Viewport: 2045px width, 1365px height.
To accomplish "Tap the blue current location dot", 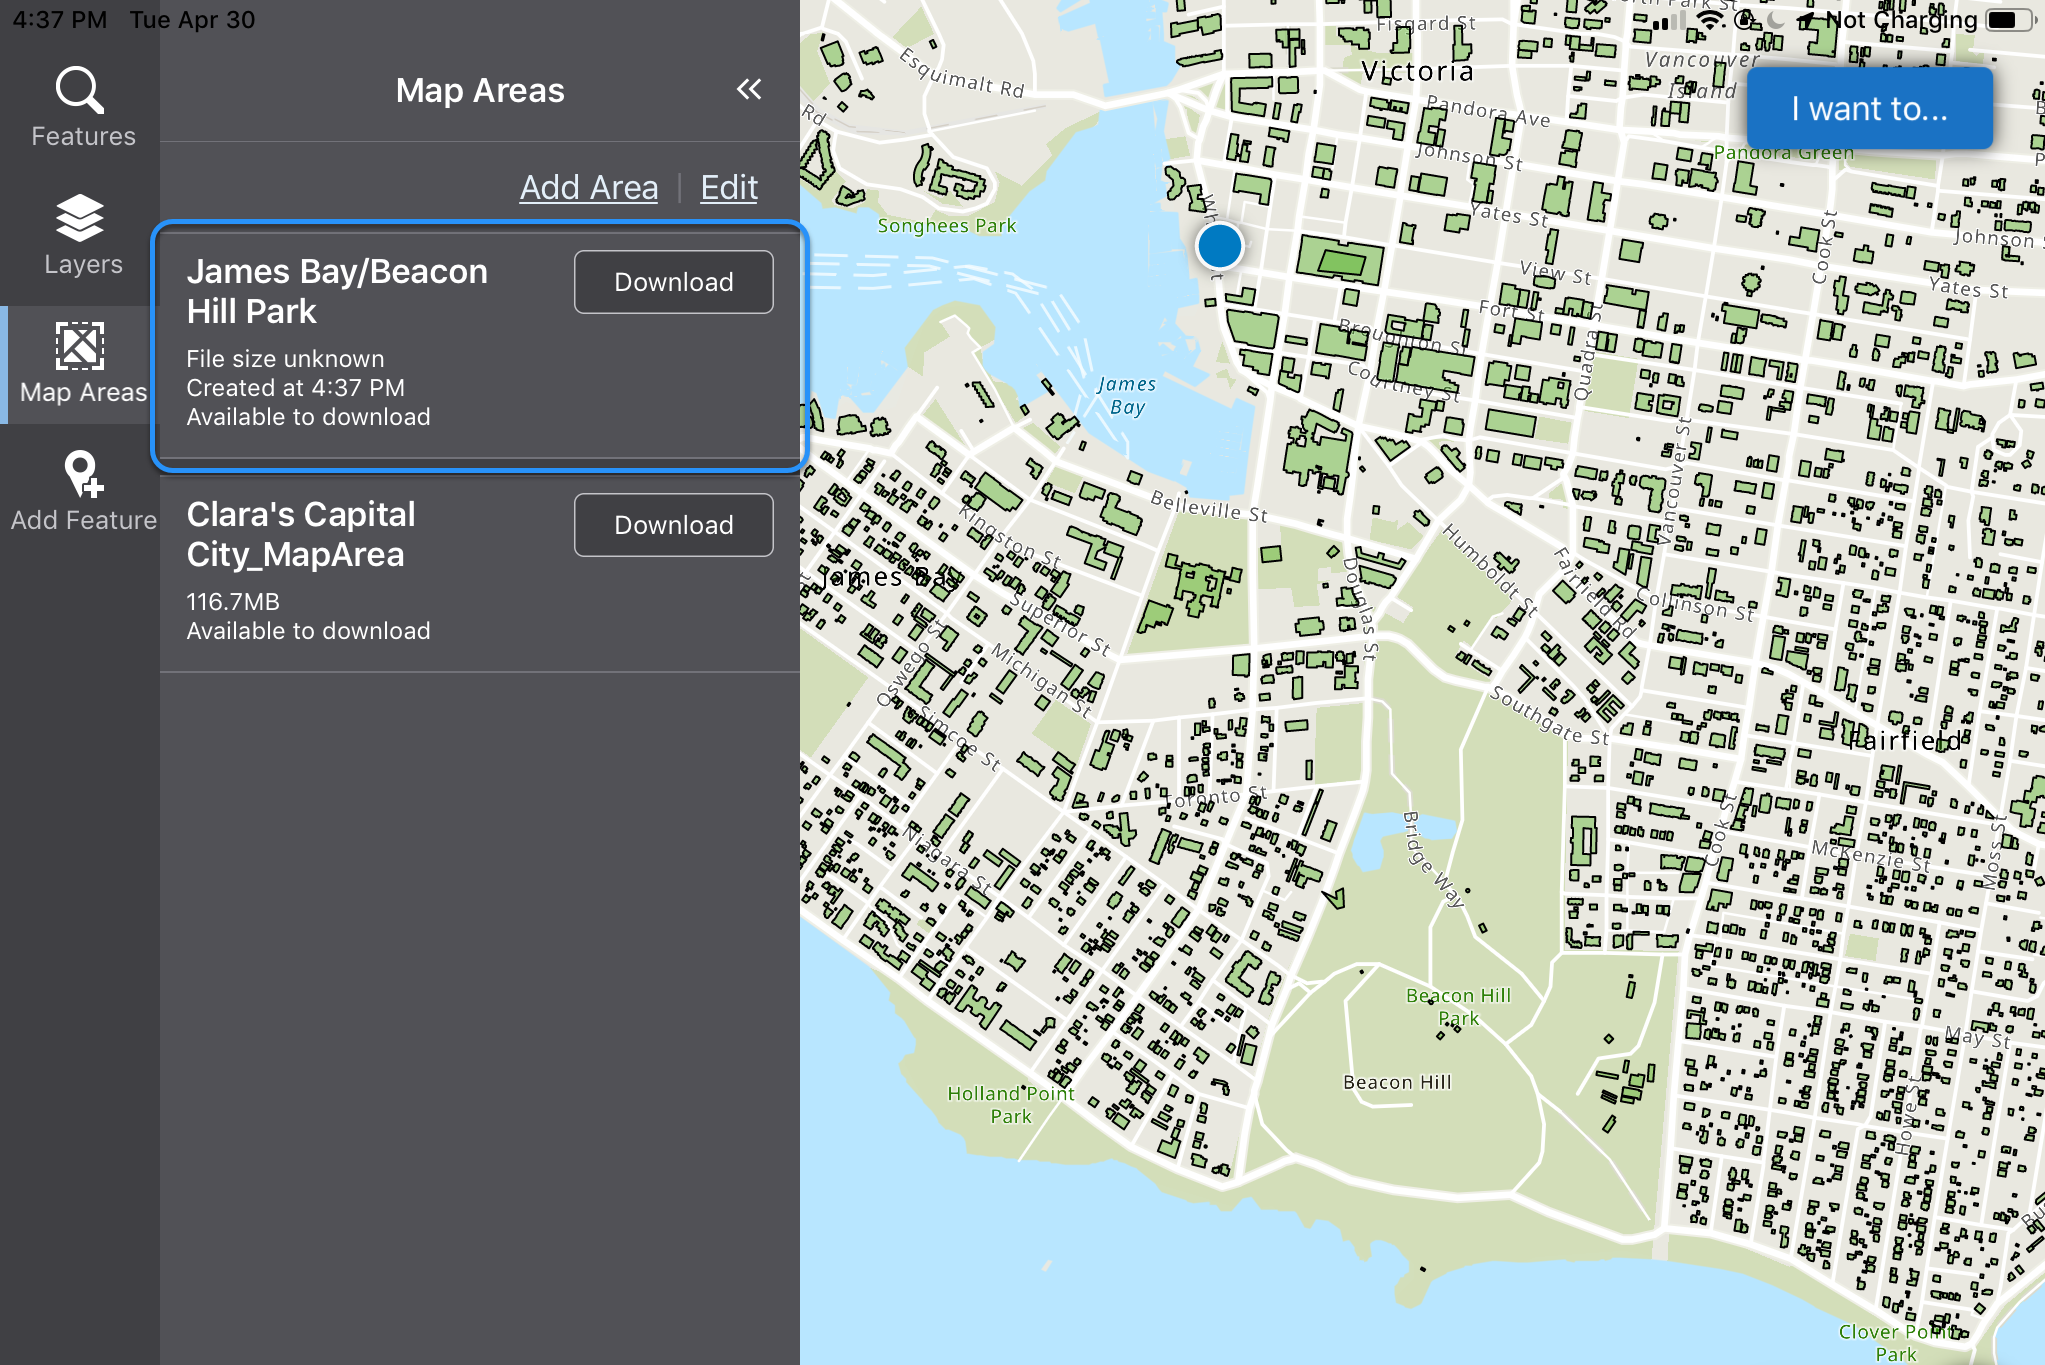I will (x=1220, y=246).
